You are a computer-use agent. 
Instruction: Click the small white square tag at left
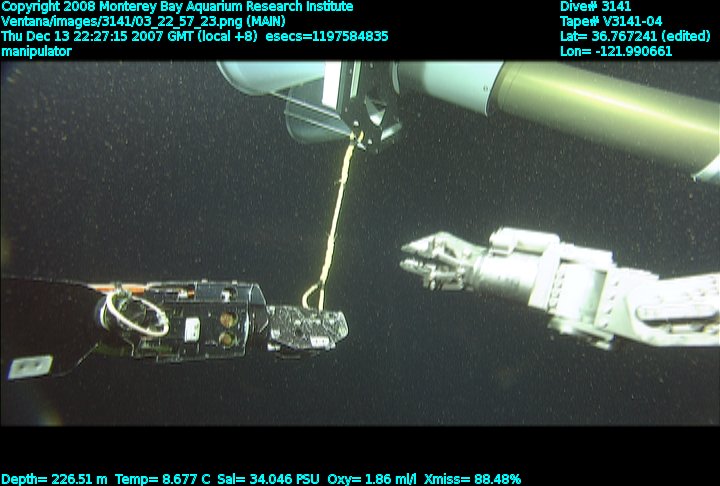(x=29, y=367)
